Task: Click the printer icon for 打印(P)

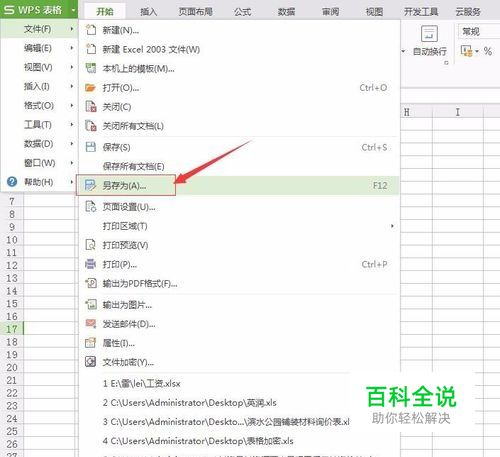Action: 91,264
